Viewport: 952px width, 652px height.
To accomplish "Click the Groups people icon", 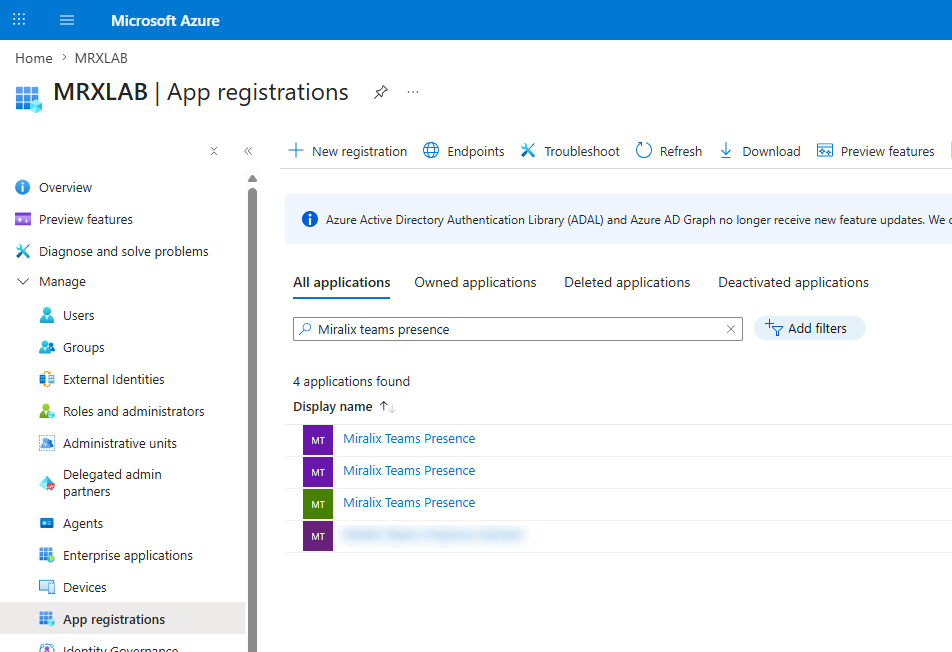I will coord(47,347).
